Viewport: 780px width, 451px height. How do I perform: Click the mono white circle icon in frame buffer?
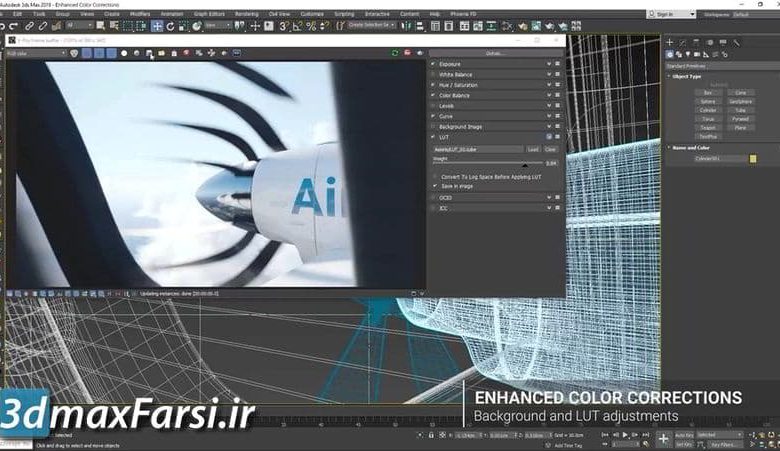(124, 53)
